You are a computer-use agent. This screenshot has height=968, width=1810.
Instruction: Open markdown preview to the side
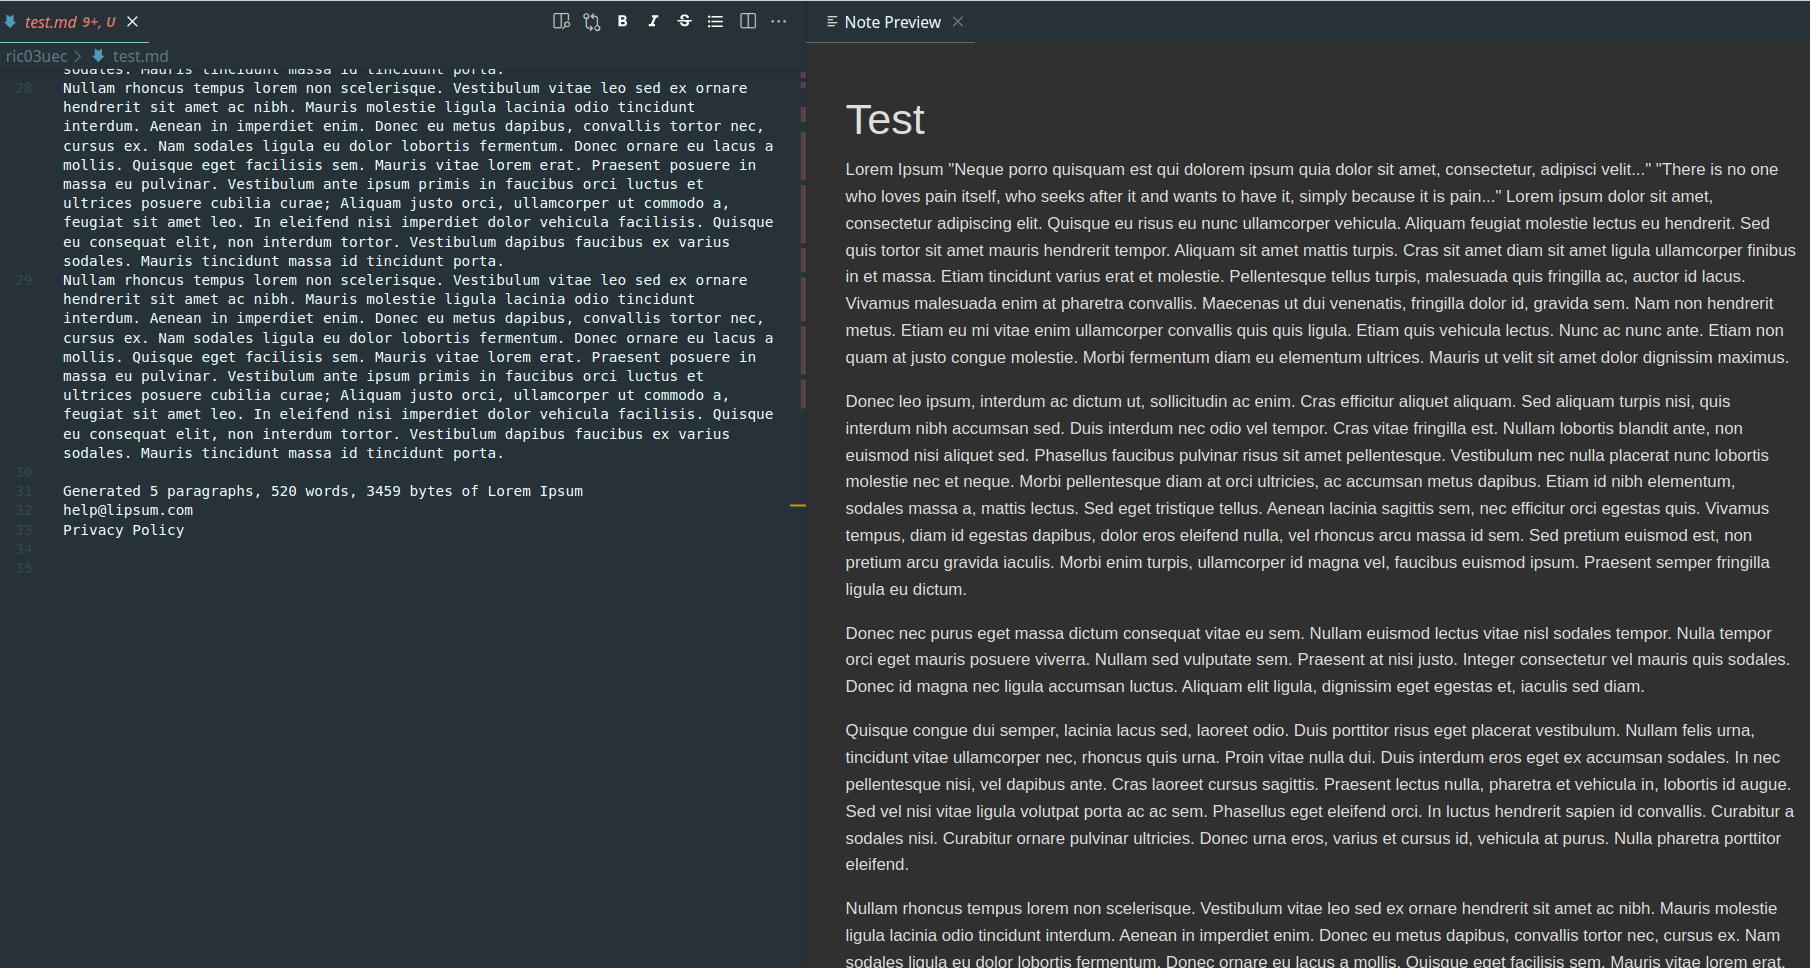[x=561, y=21]
